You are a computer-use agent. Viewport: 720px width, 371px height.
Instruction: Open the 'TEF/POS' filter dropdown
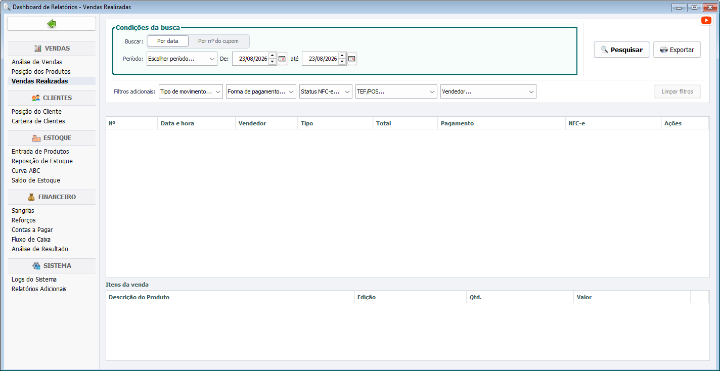pyautogui.click(x=396, y=91)
